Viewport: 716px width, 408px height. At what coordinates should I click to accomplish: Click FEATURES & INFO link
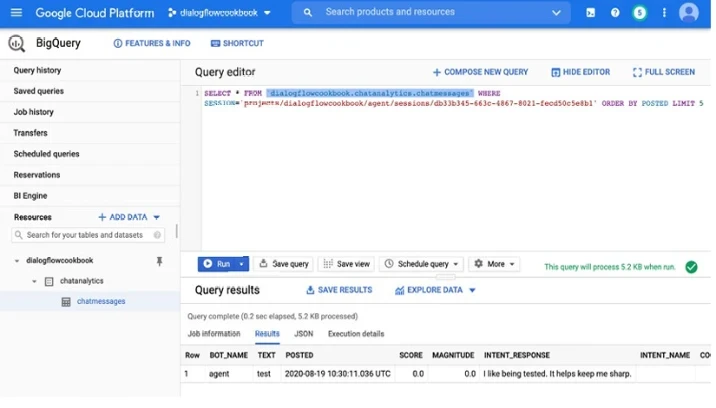coord(152,43)
